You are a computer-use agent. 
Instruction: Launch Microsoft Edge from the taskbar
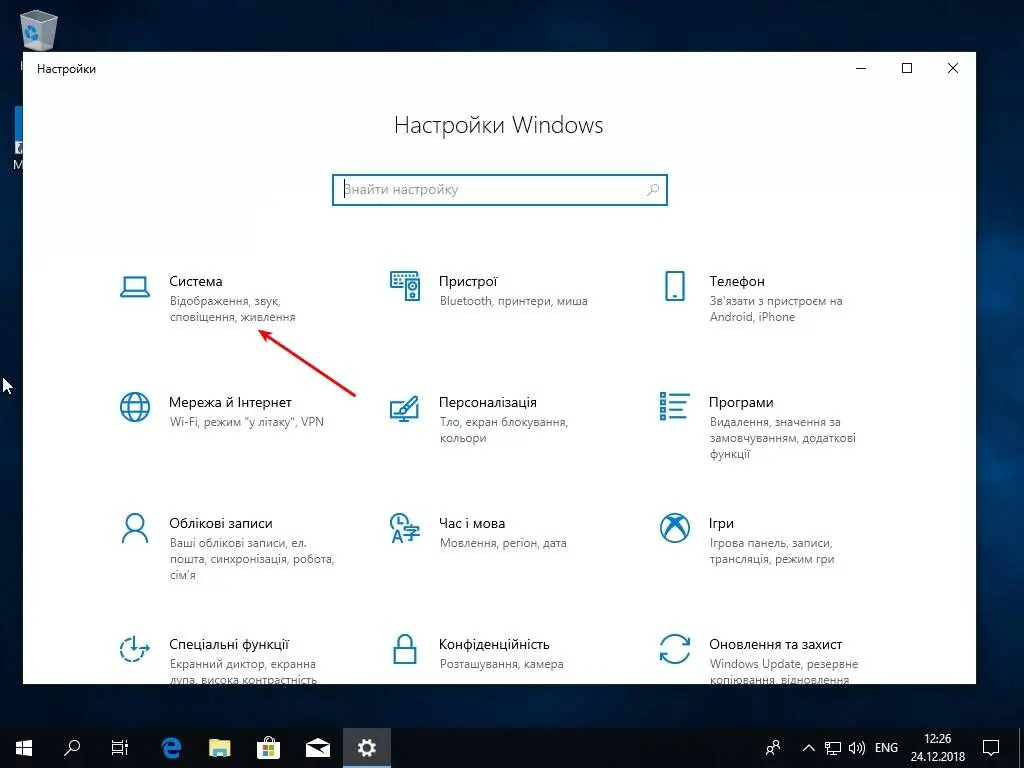click(x=171, y=748)
